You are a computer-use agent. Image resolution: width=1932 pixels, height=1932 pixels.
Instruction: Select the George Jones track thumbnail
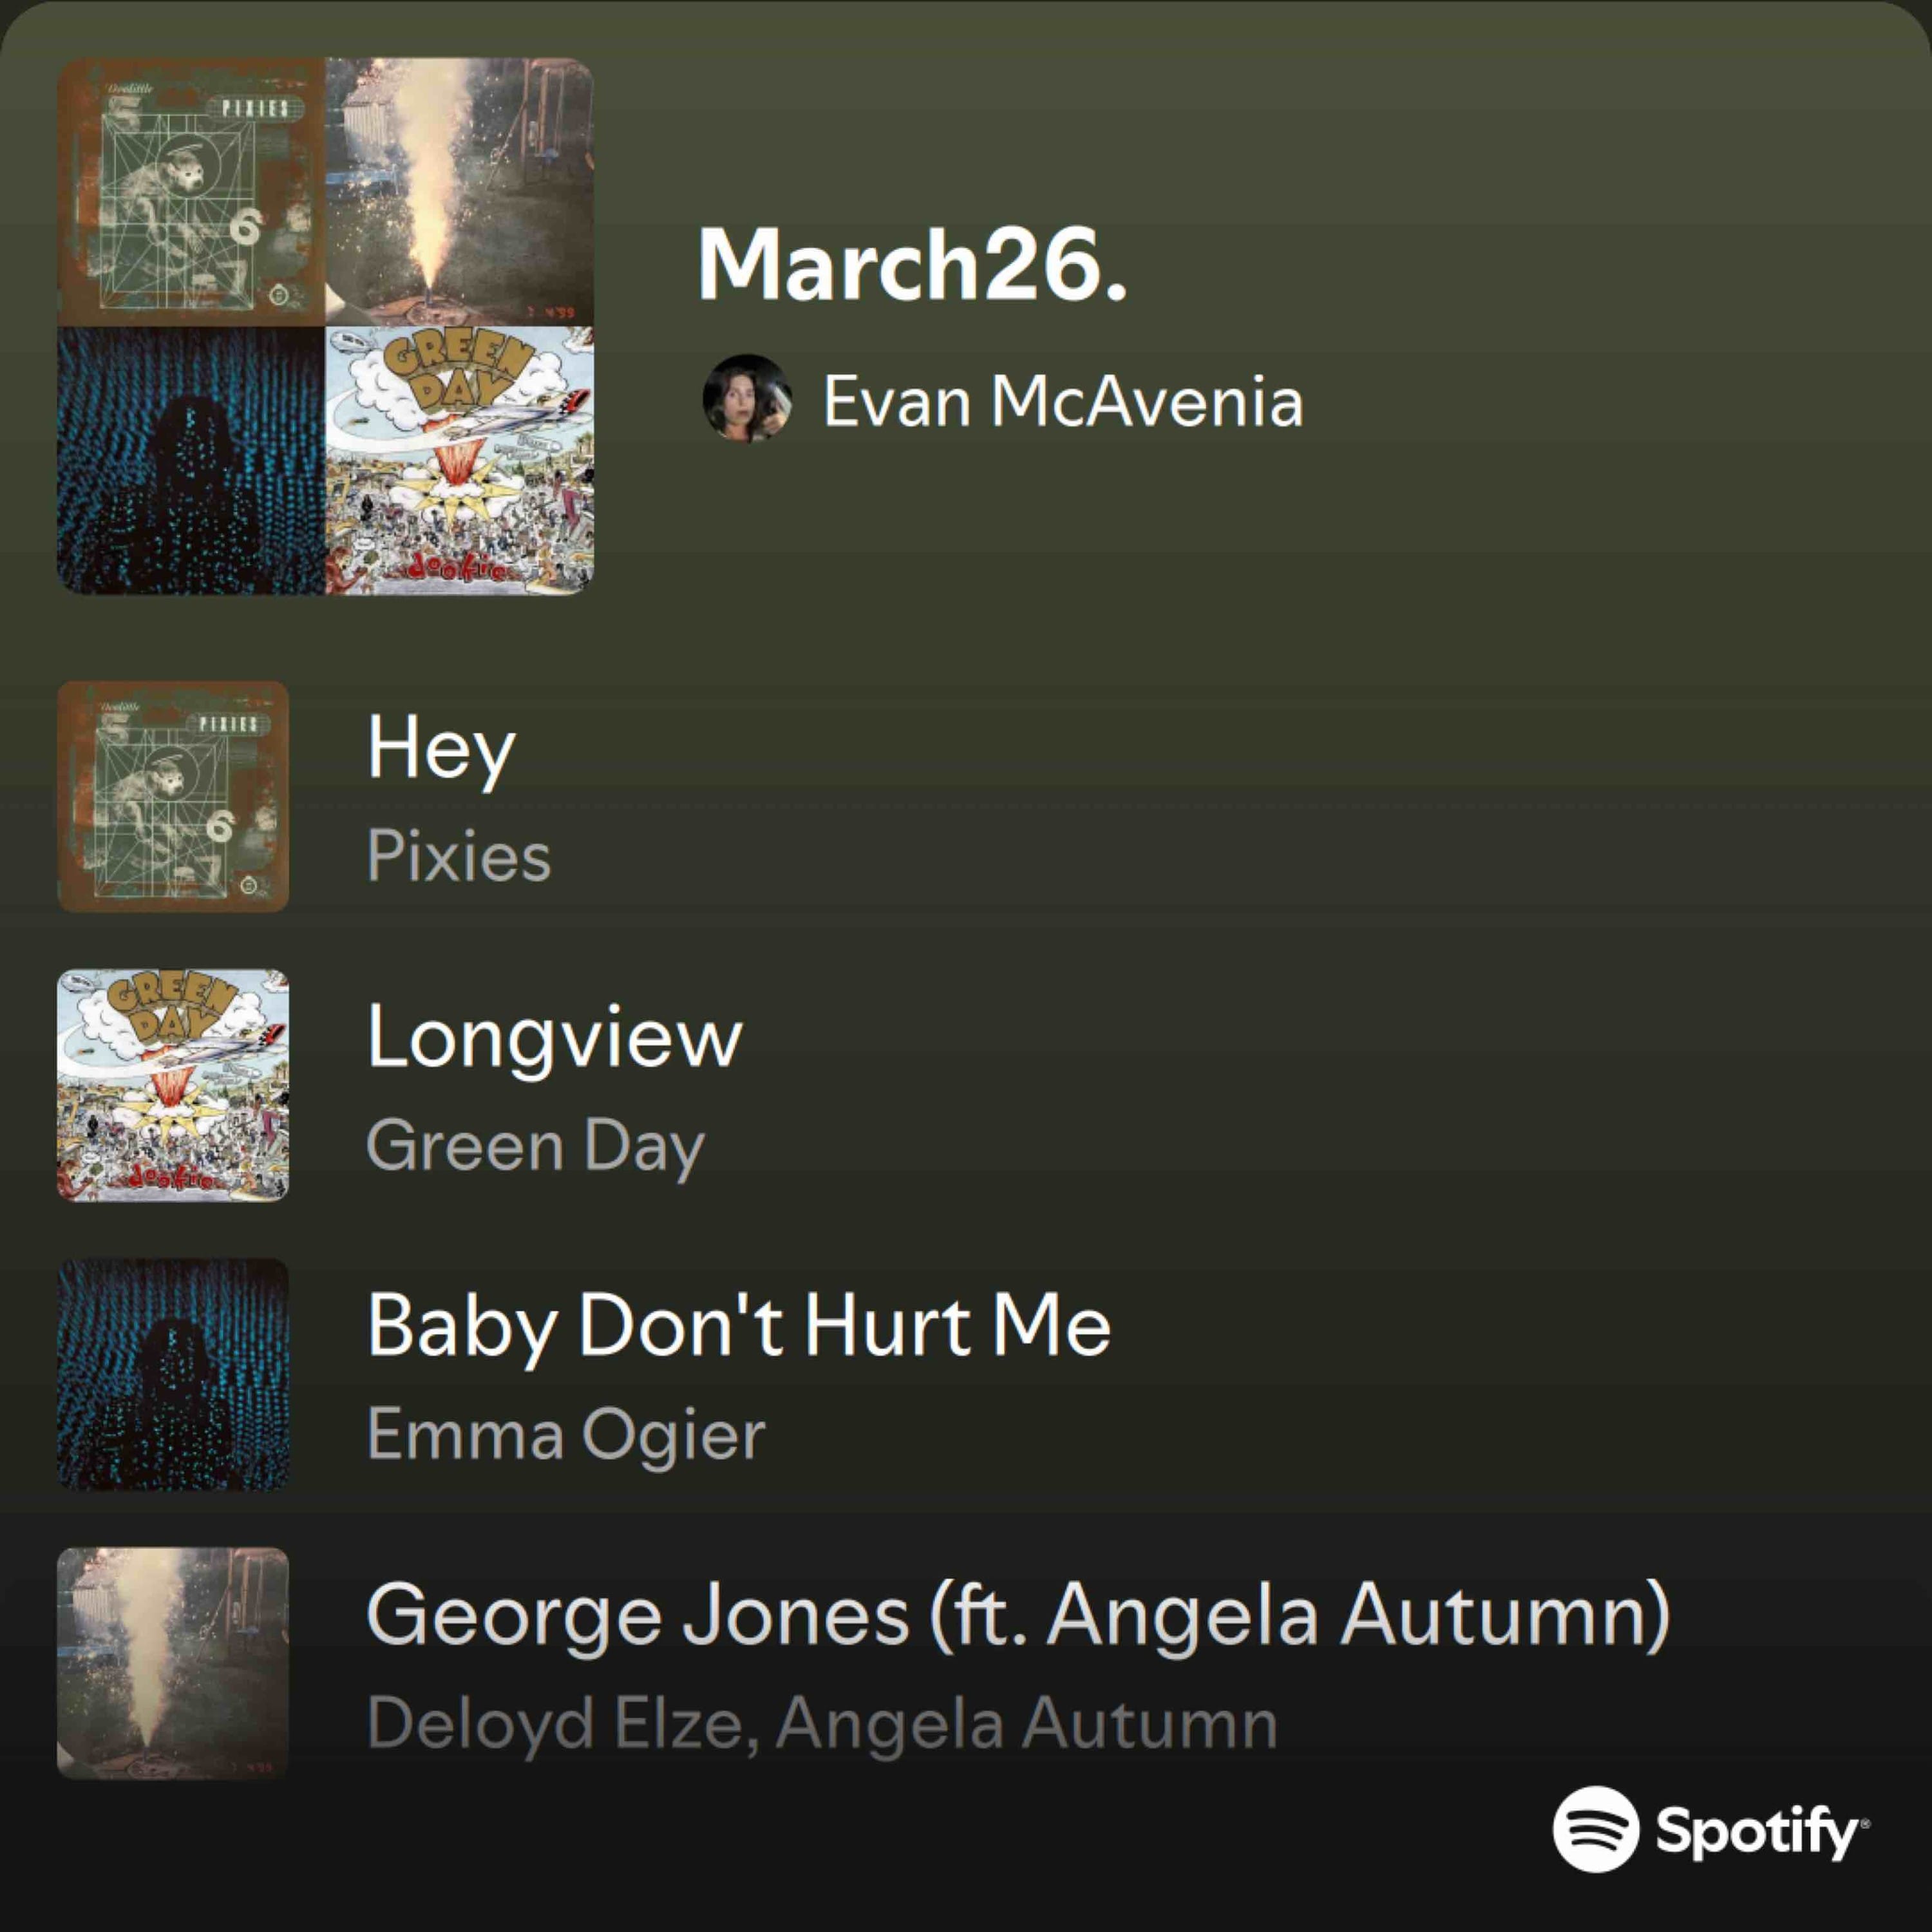point(173,1663)
